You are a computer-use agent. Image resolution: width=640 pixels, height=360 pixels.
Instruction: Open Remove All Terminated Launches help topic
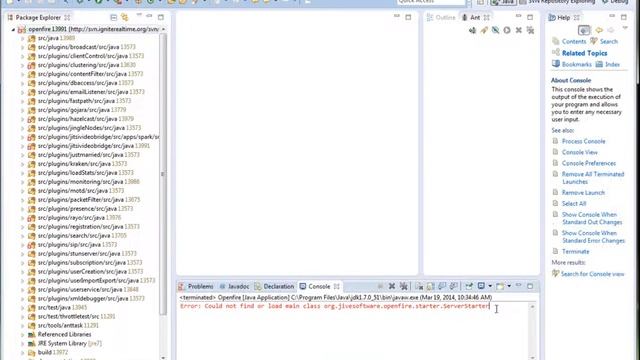pos(593,178)
